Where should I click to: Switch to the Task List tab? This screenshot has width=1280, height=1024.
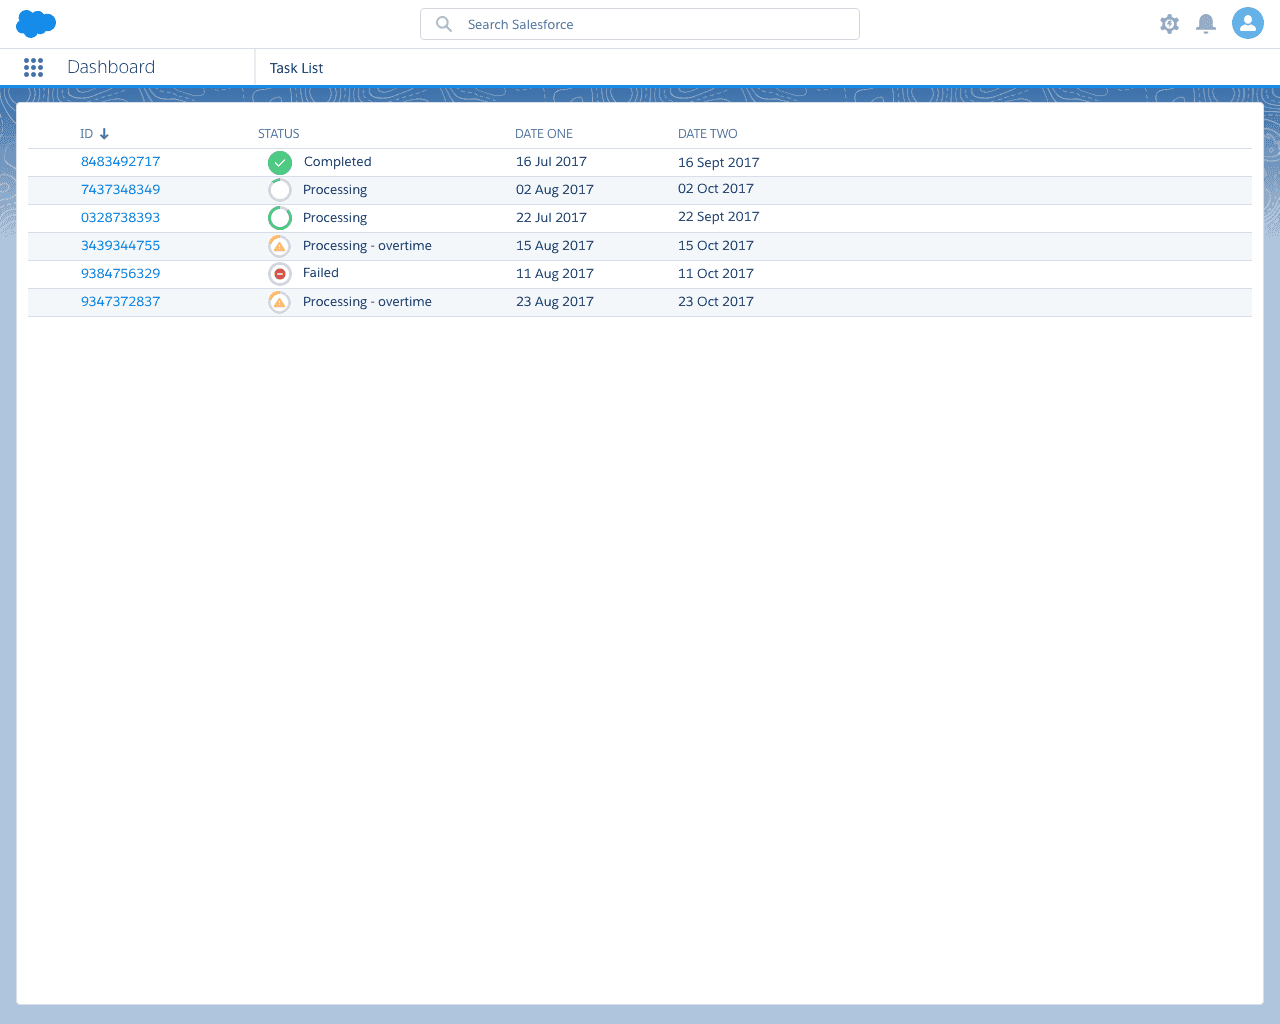pos(296,68)
